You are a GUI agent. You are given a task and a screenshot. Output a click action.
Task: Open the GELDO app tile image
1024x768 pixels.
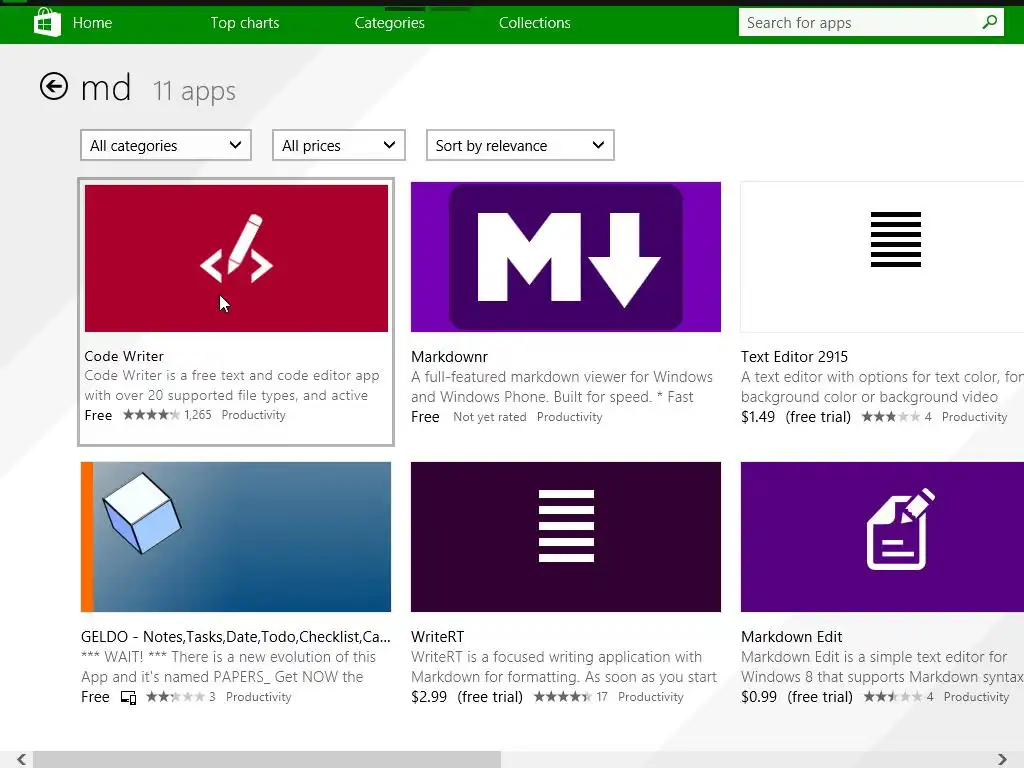236,537
